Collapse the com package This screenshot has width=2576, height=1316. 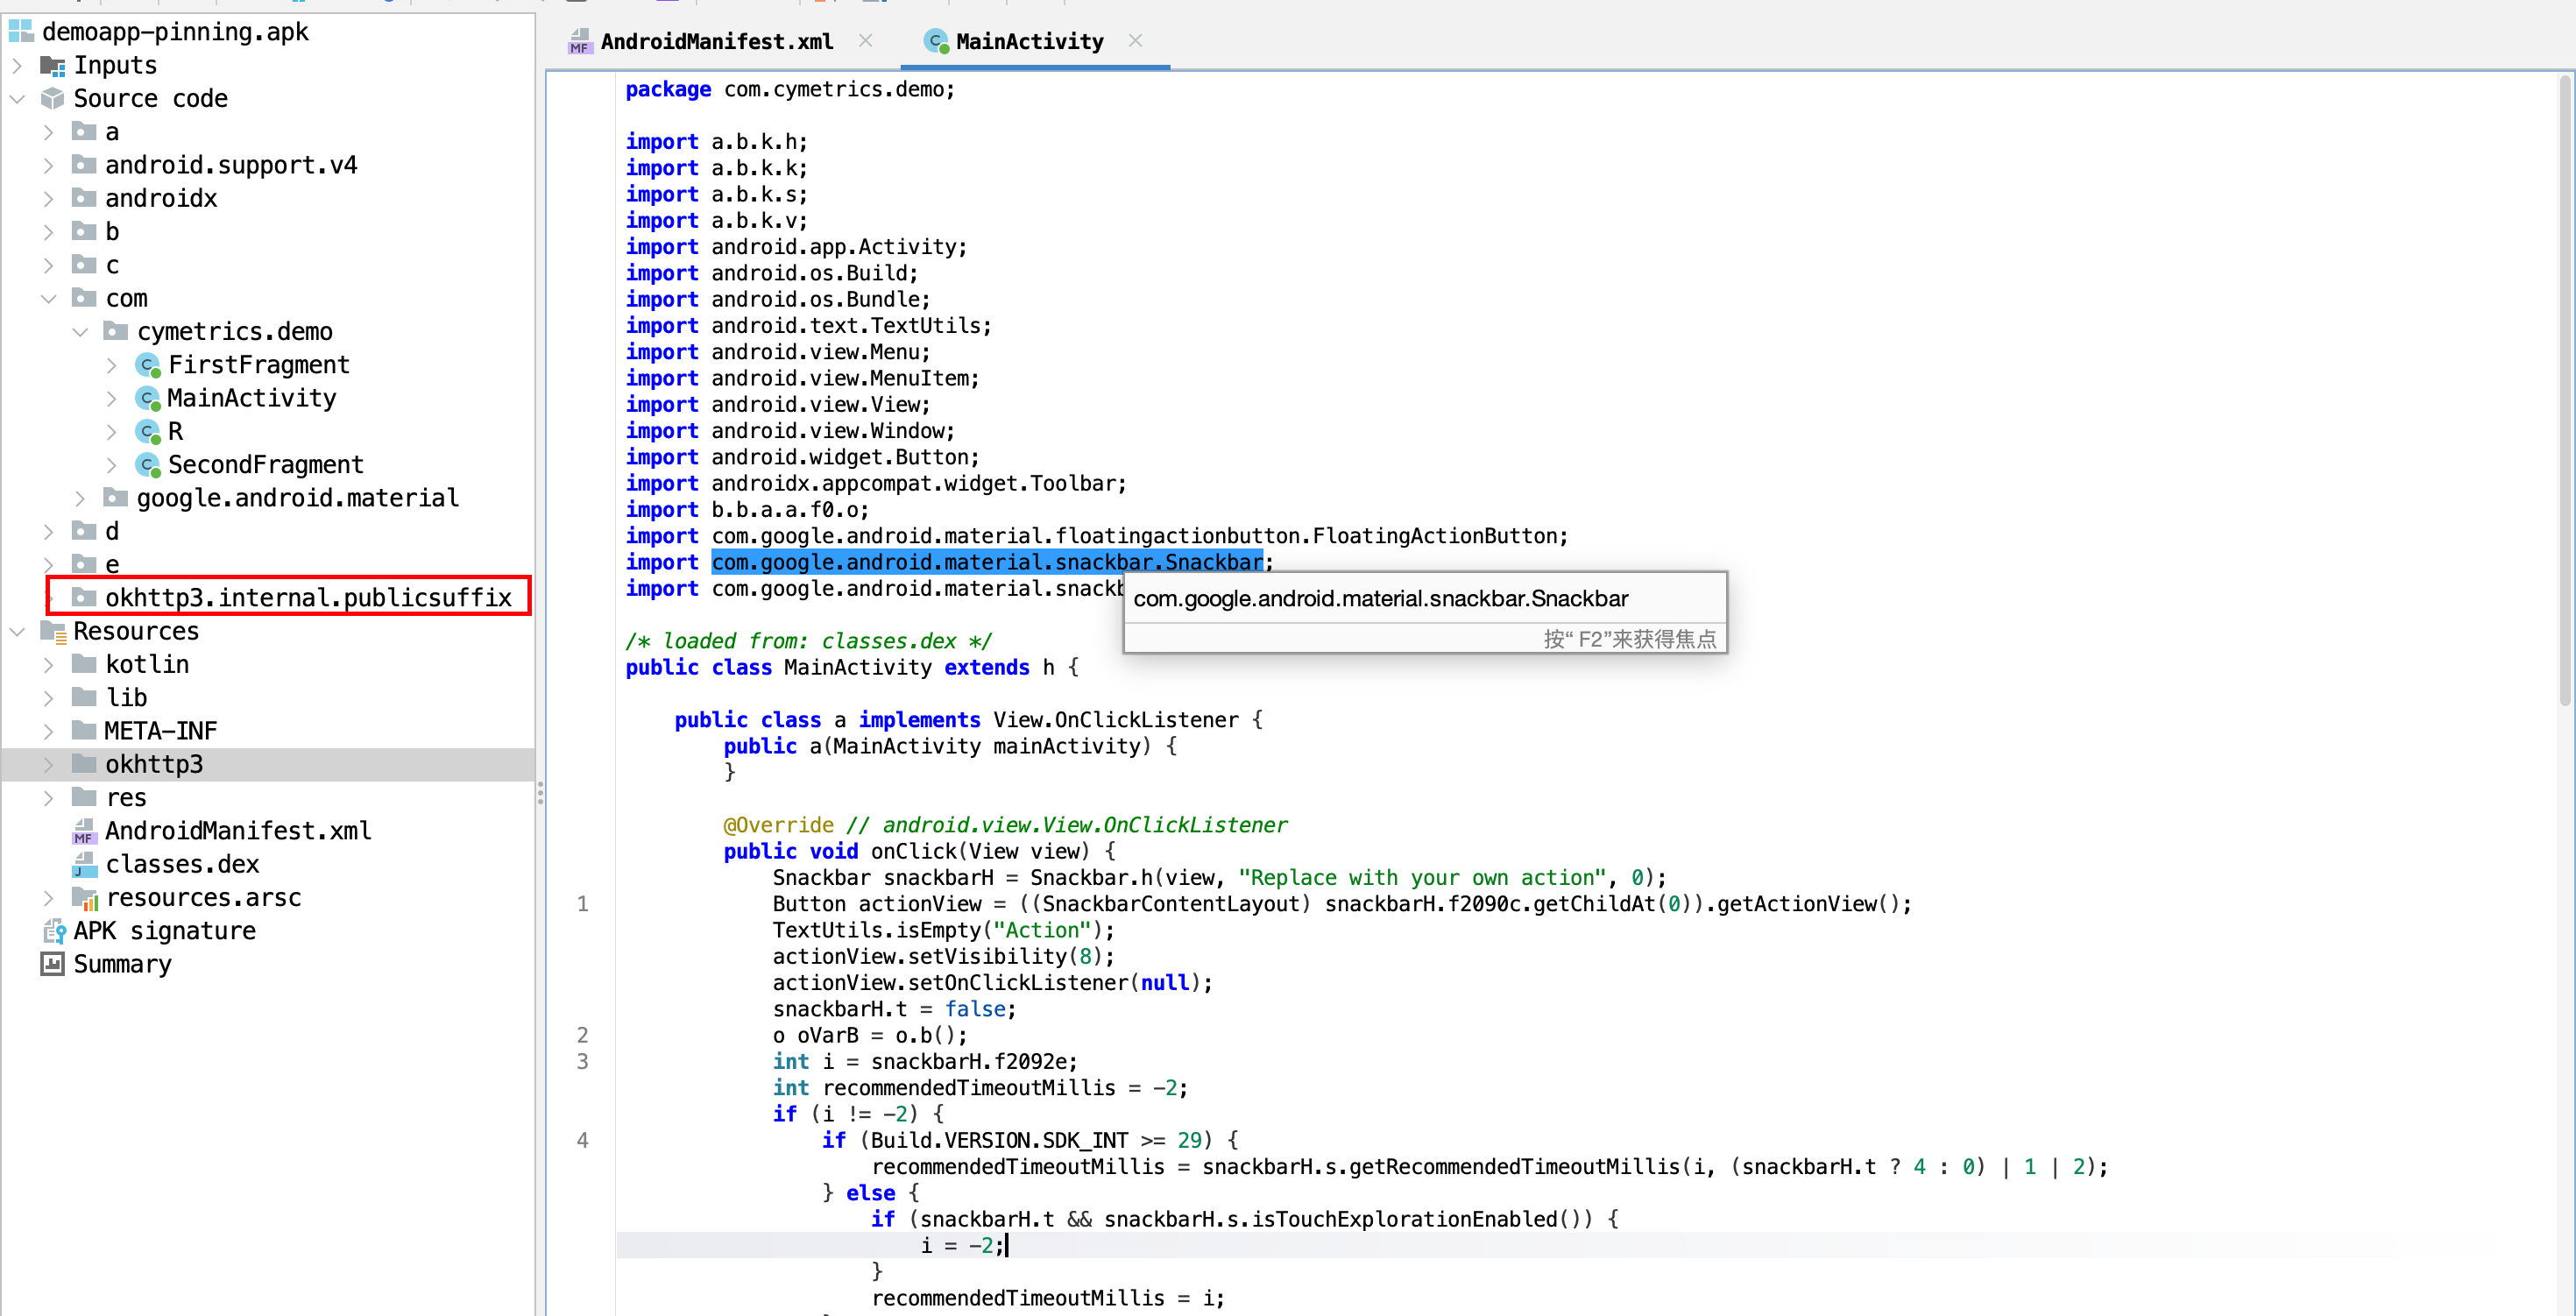tap(49, 298)
